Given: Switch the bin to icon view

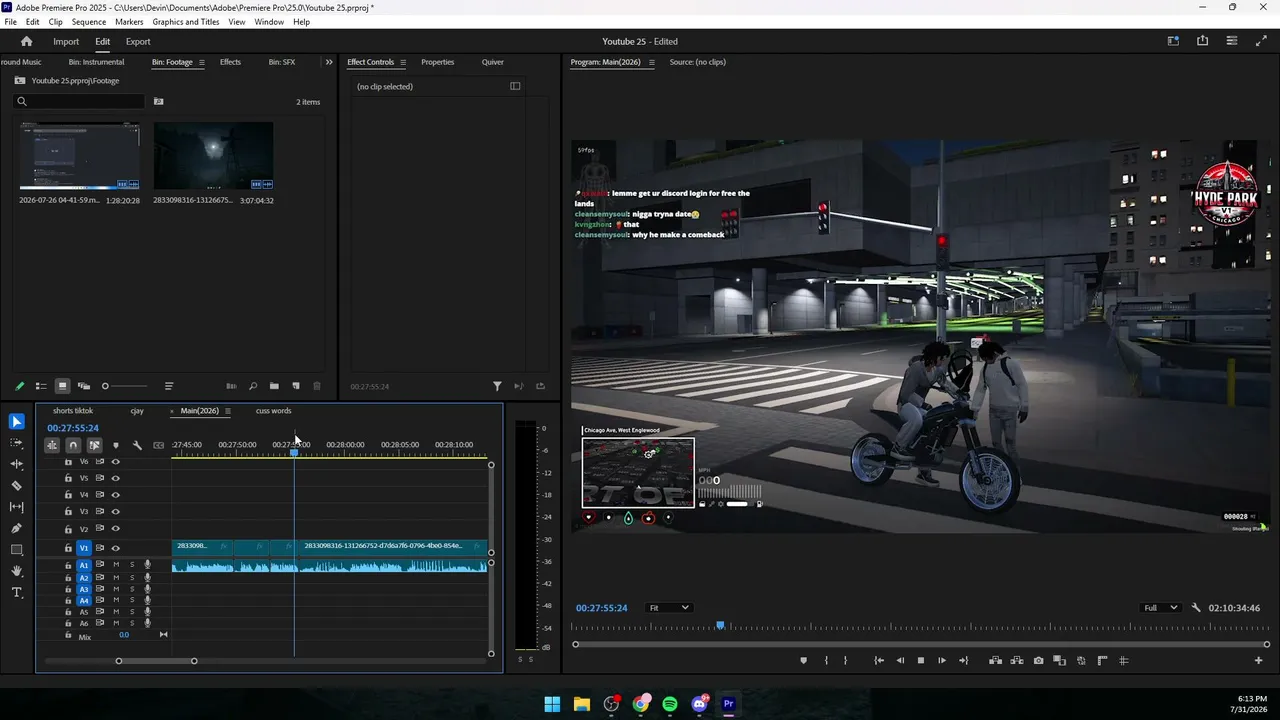Looking at the screenshot, I should pos(62,386).
